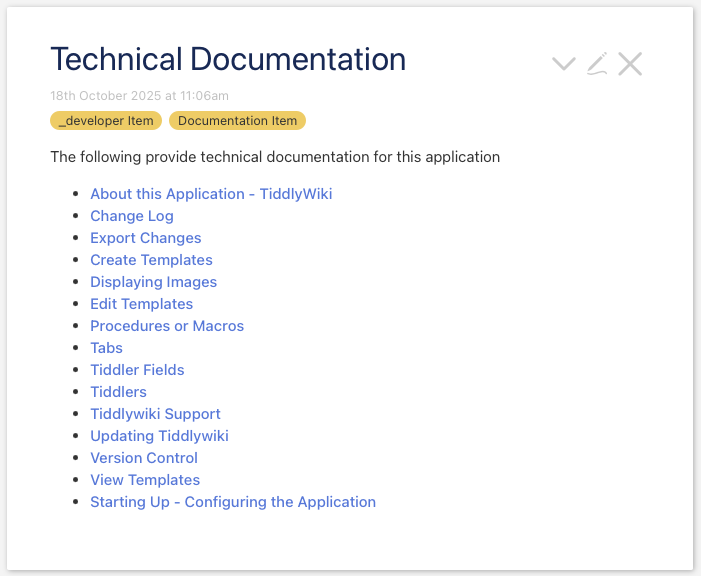Open Starting Up - Configuring the Application
The width and height of the screenshot is (701, 576).
233,502
